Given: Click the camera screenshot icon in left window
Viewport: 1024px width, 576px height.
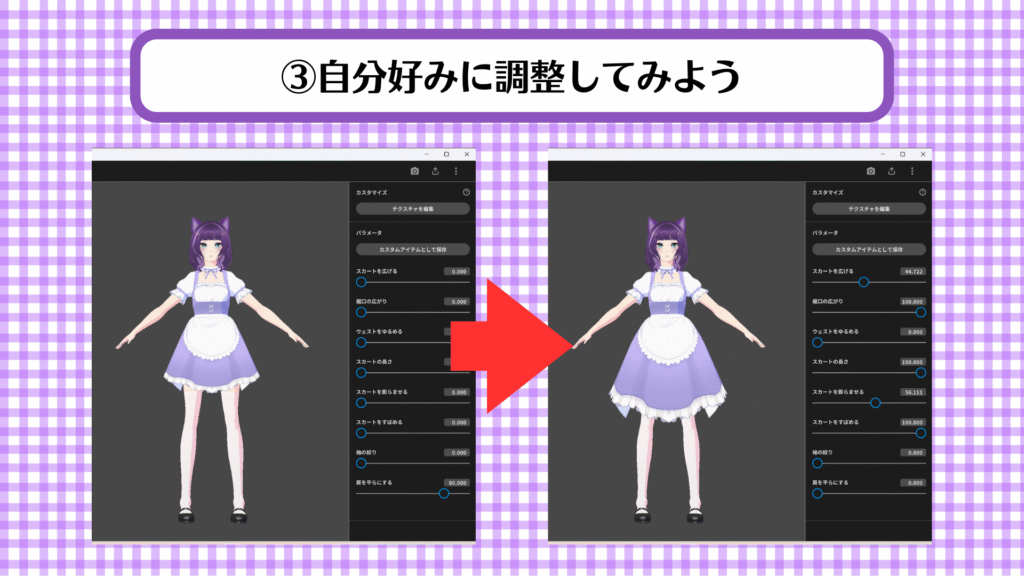Looking at the screenshot, I should pyautogui.click(x=414, y=171).
